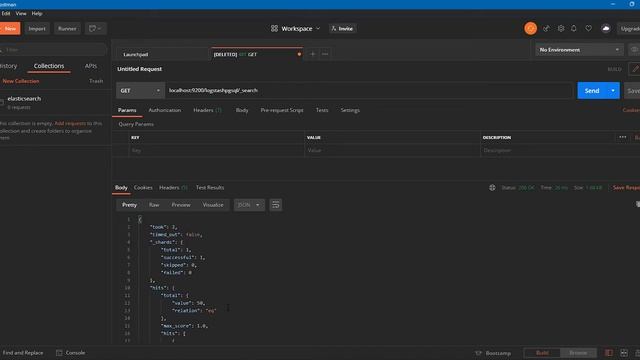This screenshot has height=360, width=640.
Task: Click the layout grid icon in status bar
Action: 624,353
